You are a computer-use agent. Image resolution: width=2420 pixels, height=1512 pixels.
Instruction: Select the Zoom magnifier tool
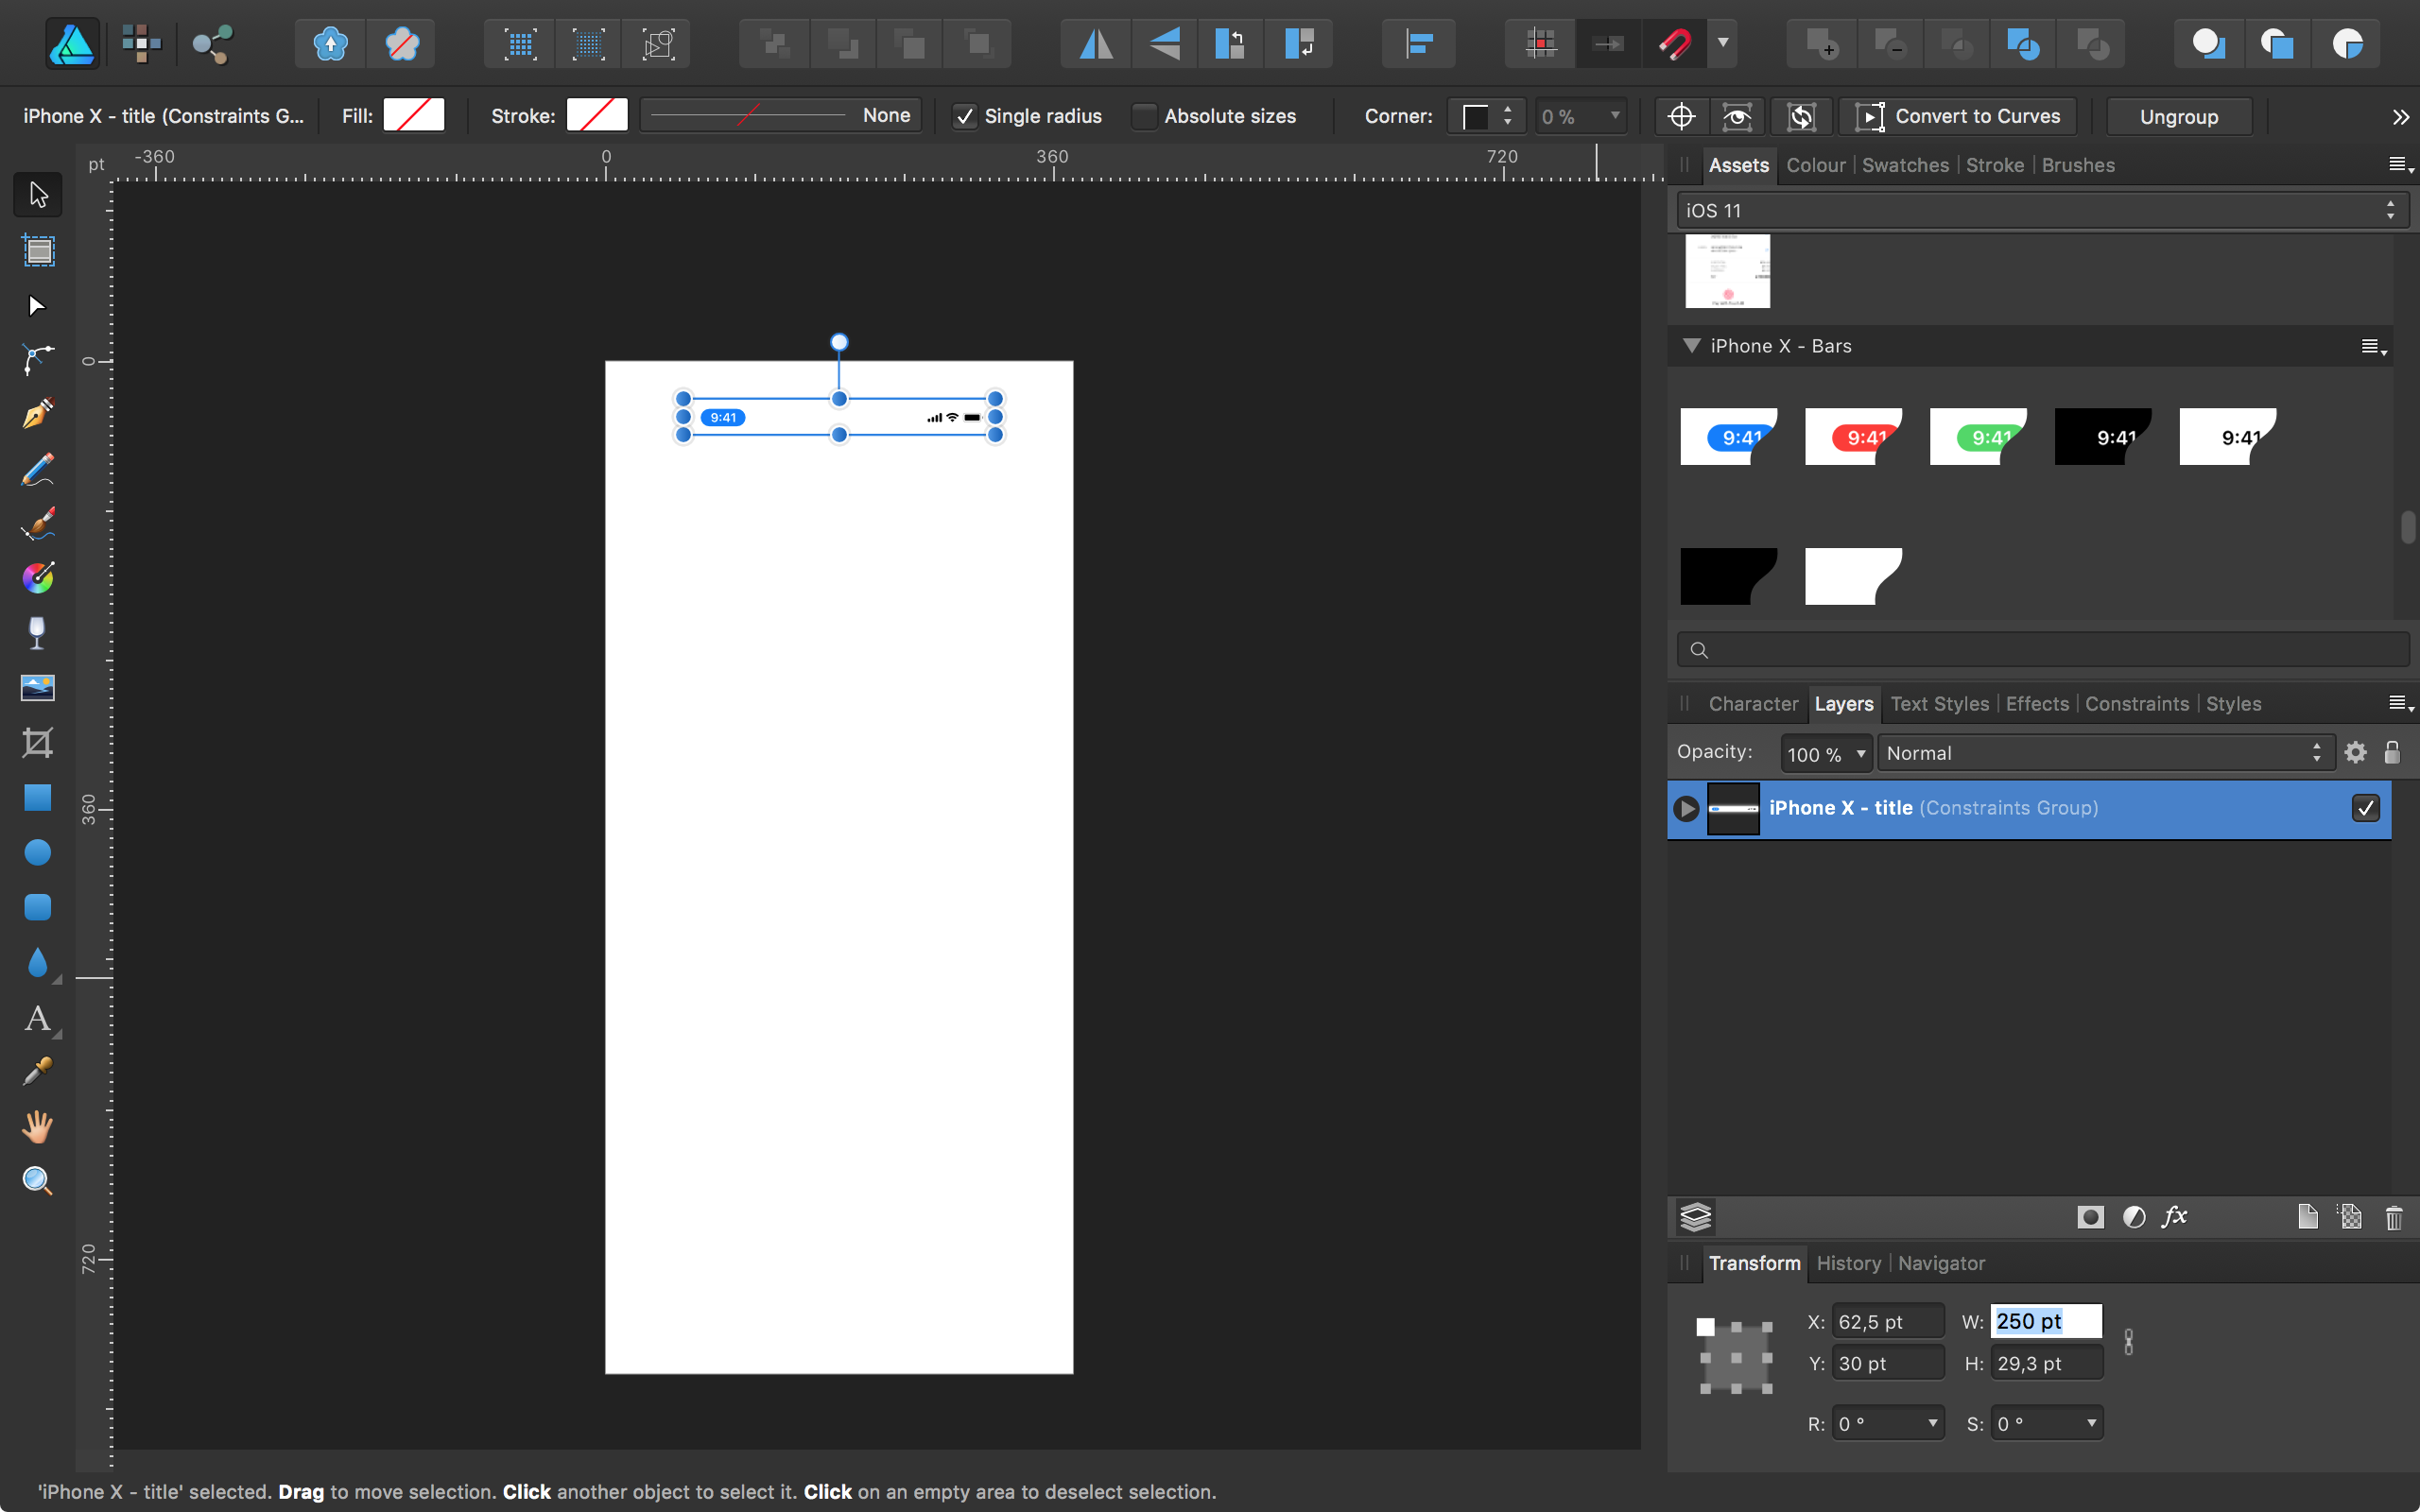tap(38, 1181)
